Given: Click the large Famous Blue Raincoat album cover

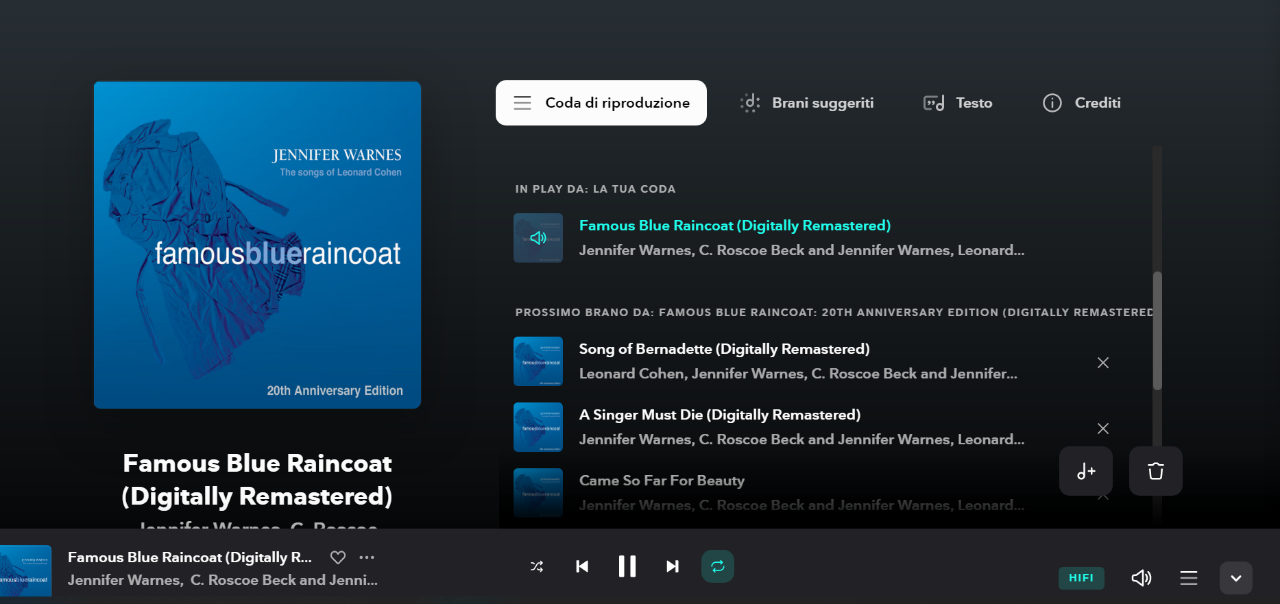Looking at the screenshot, I should tap(257, 245).
